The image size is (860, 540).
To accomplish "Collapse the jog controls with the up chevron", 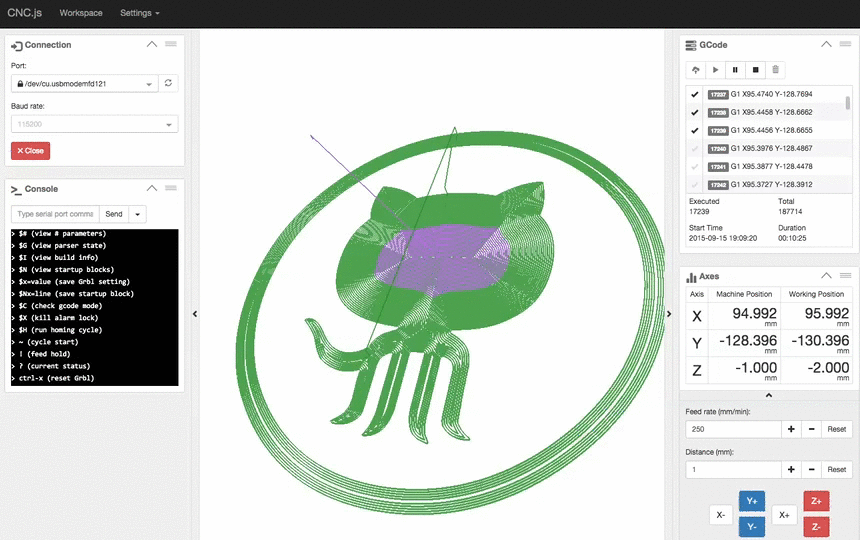I will [768, 395].
